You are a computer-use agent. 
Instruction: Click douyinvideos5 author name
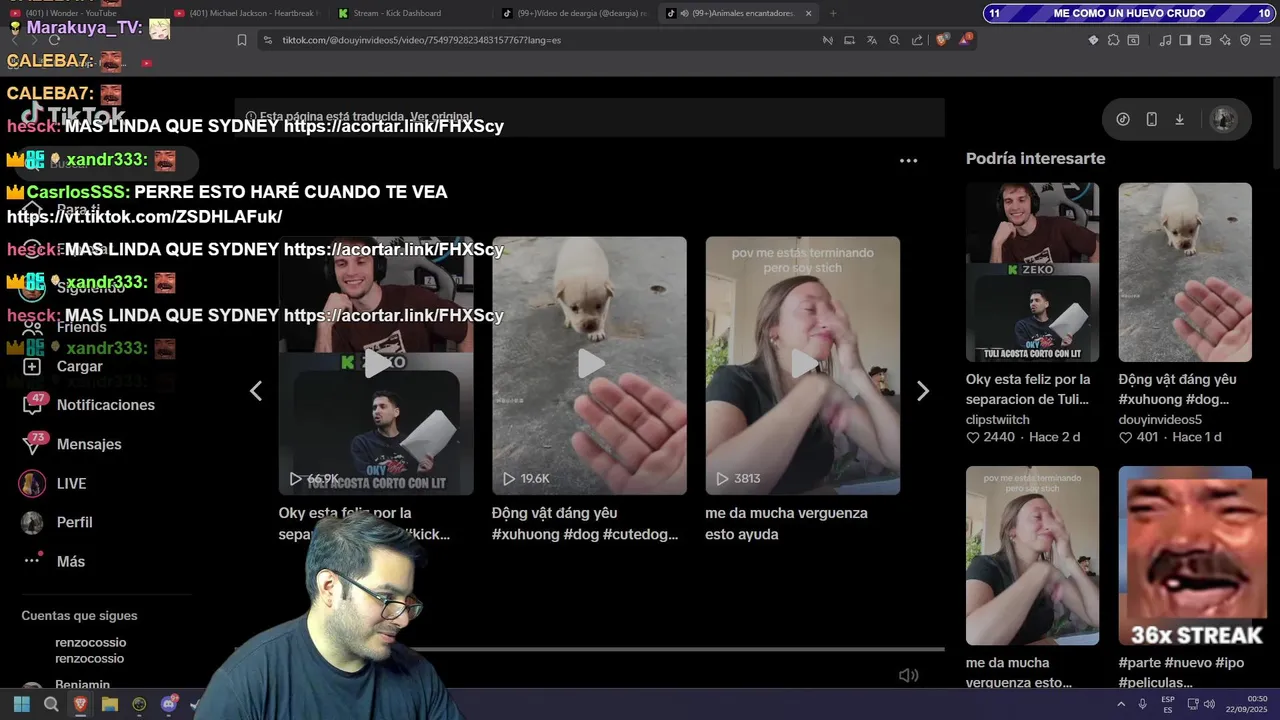point(1160,419)
